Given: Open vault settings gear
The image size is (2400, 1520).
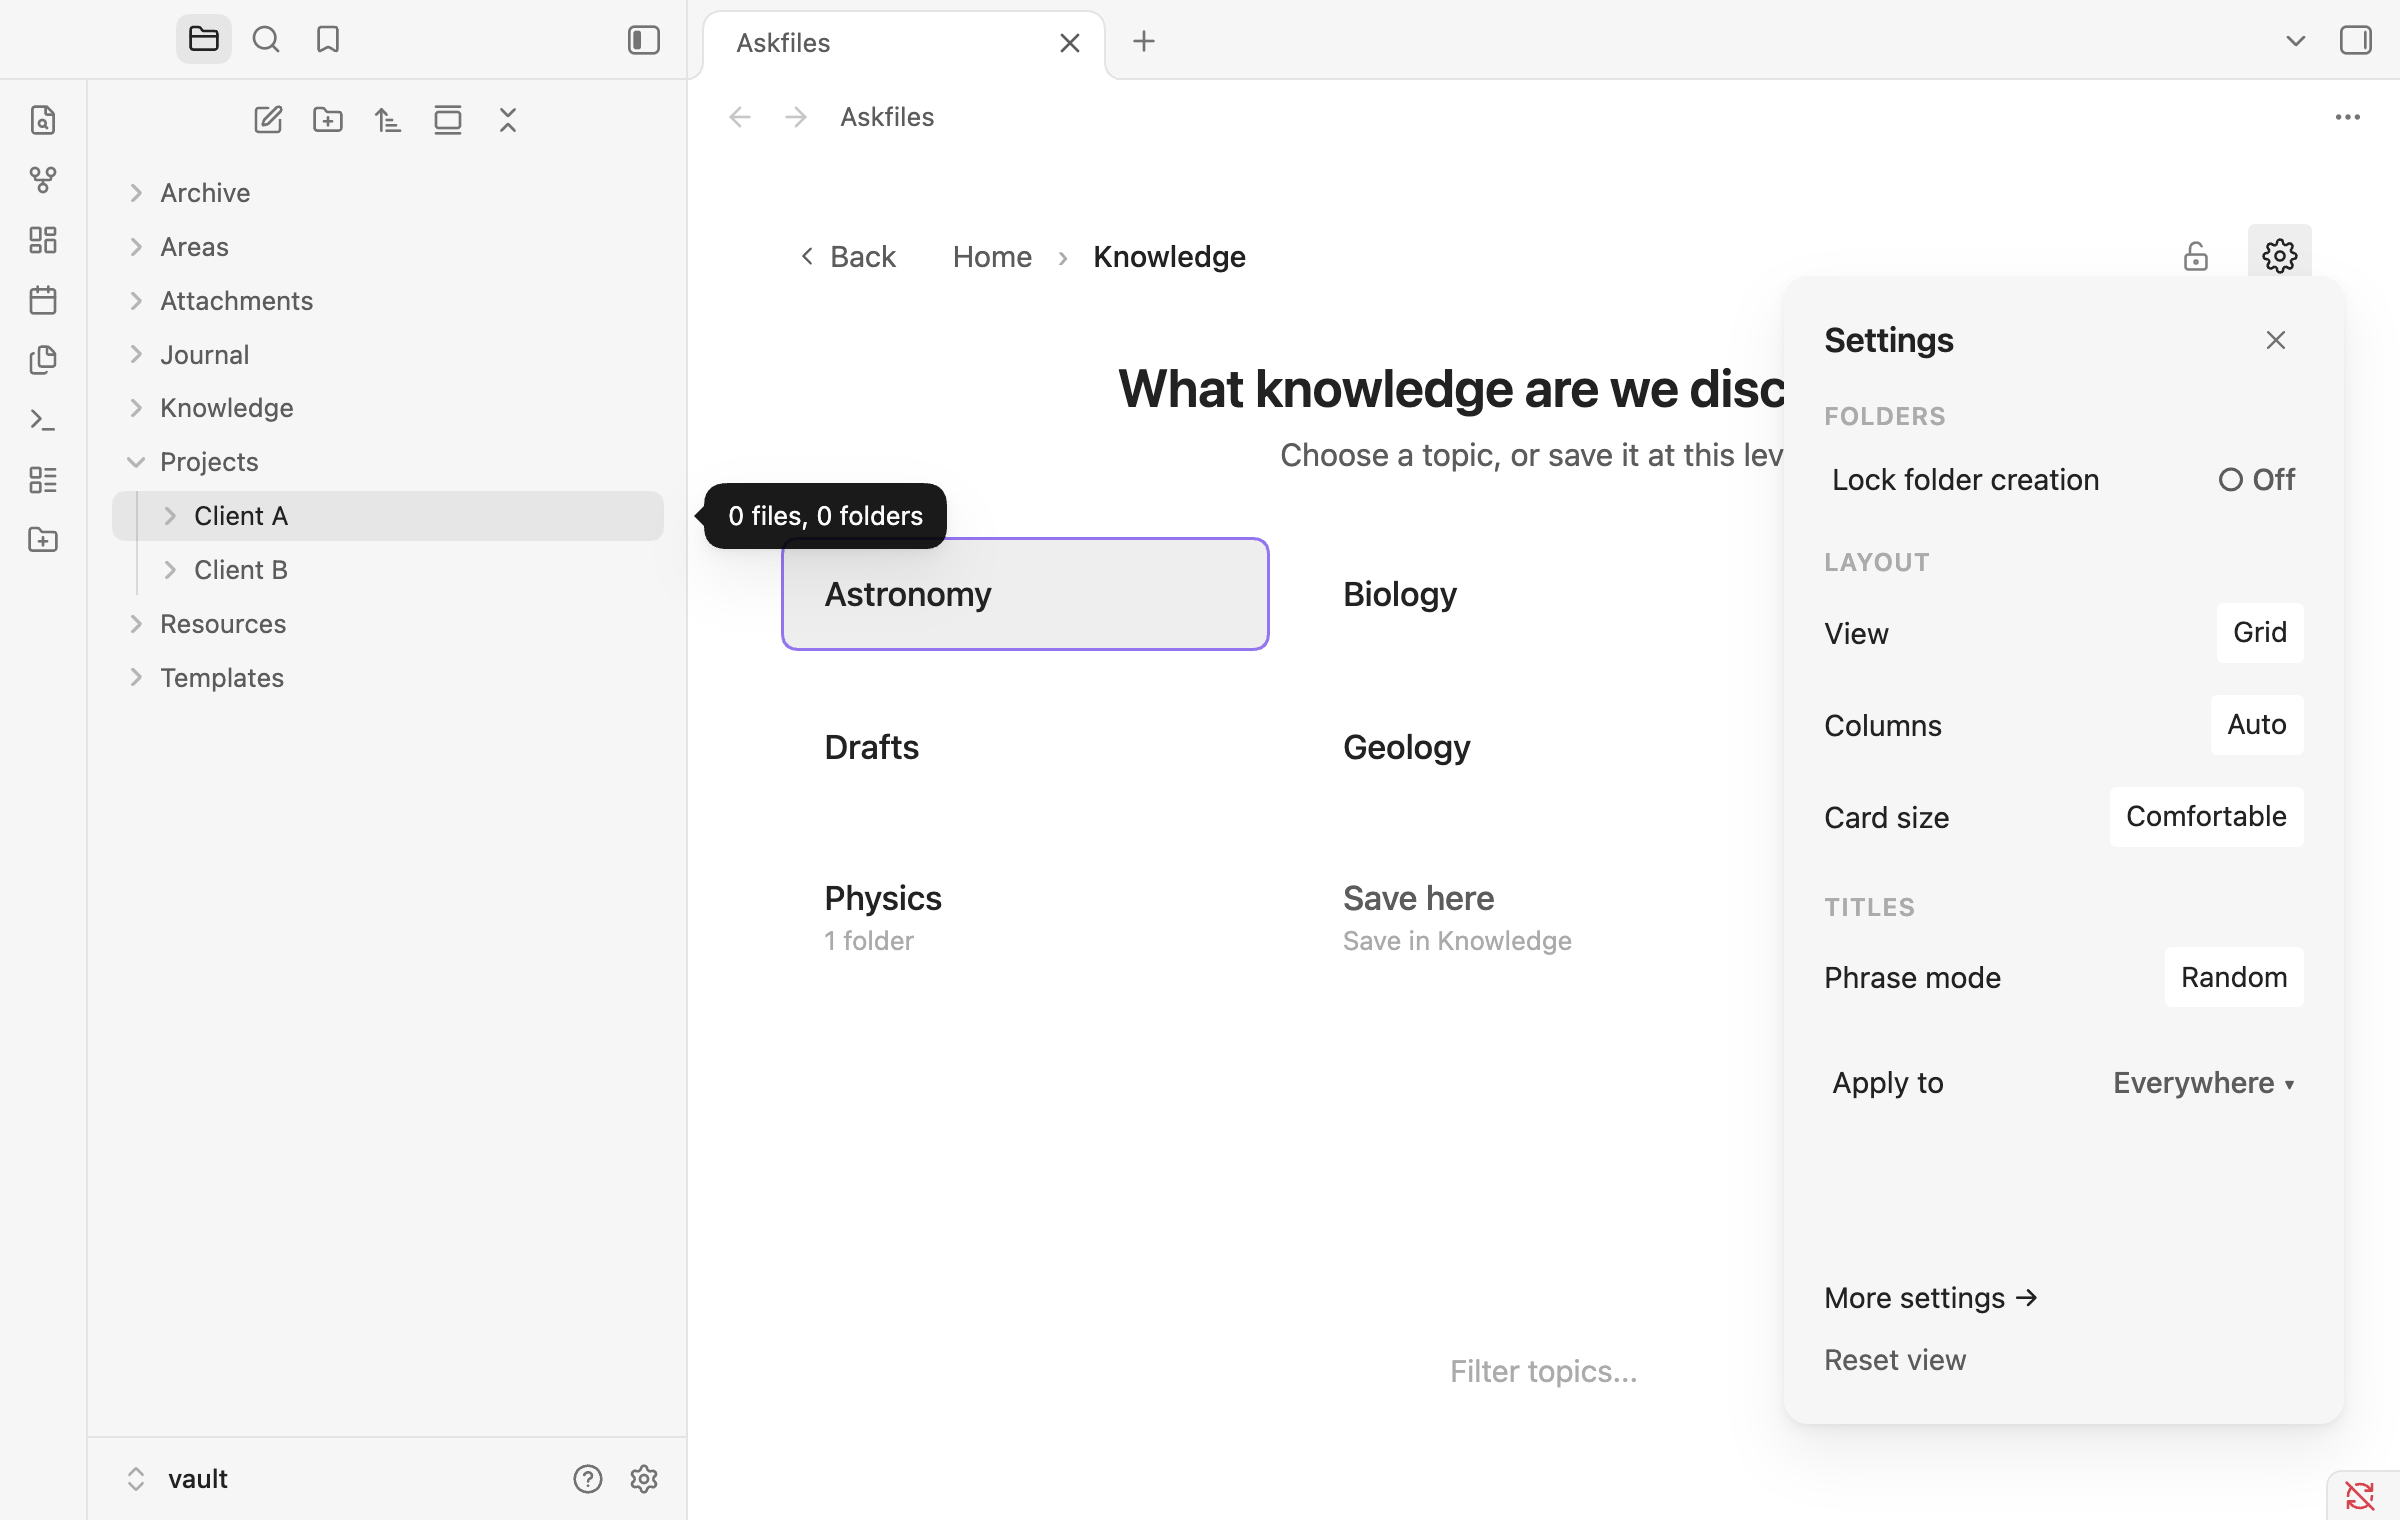Looking at the screenshot, I should click(644, 1479).
